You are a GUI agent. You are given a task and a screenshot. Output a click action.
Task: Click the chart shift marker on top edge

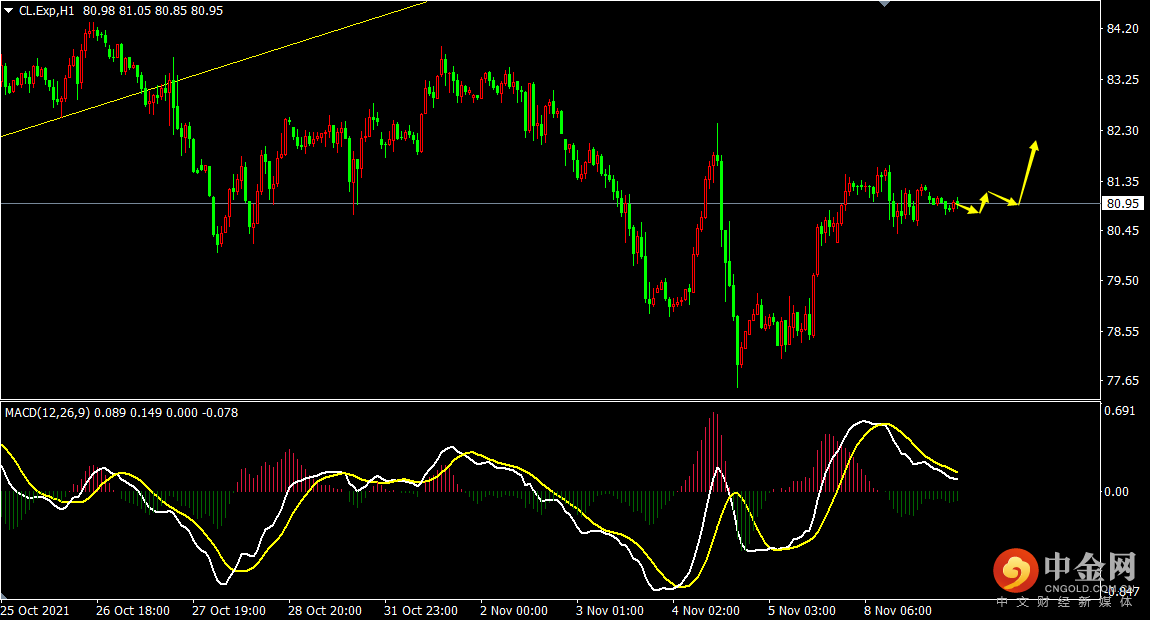click(x=885, y=4)
